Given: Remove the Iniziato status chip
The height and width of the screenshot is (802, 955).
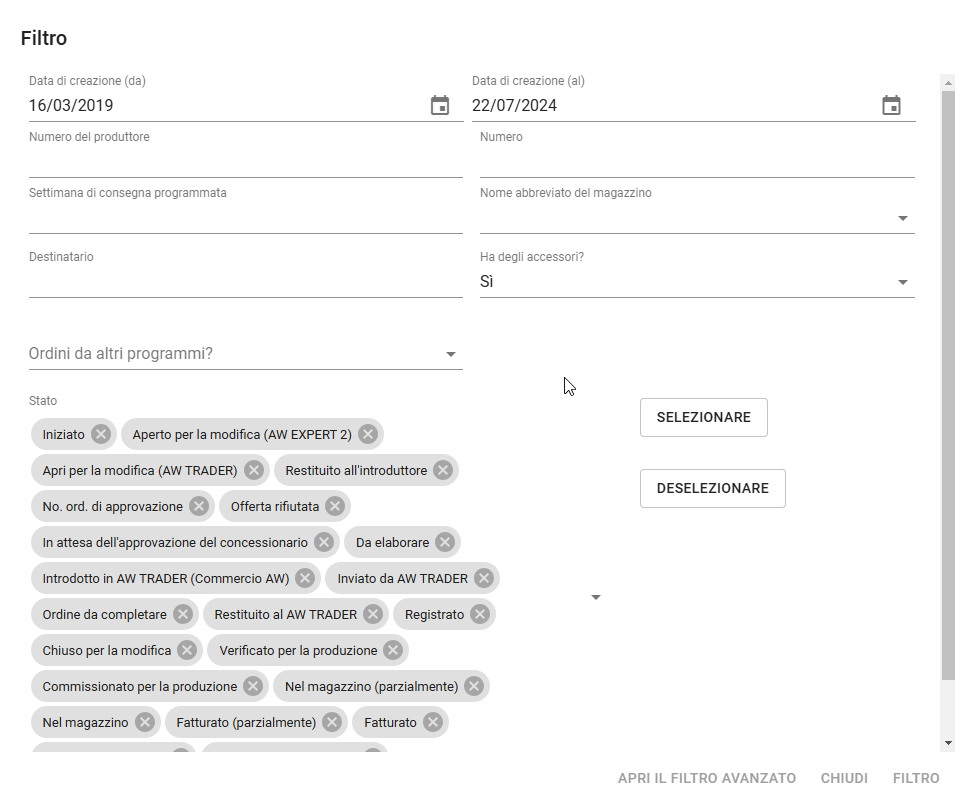Looking at the screenshot, I should 101,434.
